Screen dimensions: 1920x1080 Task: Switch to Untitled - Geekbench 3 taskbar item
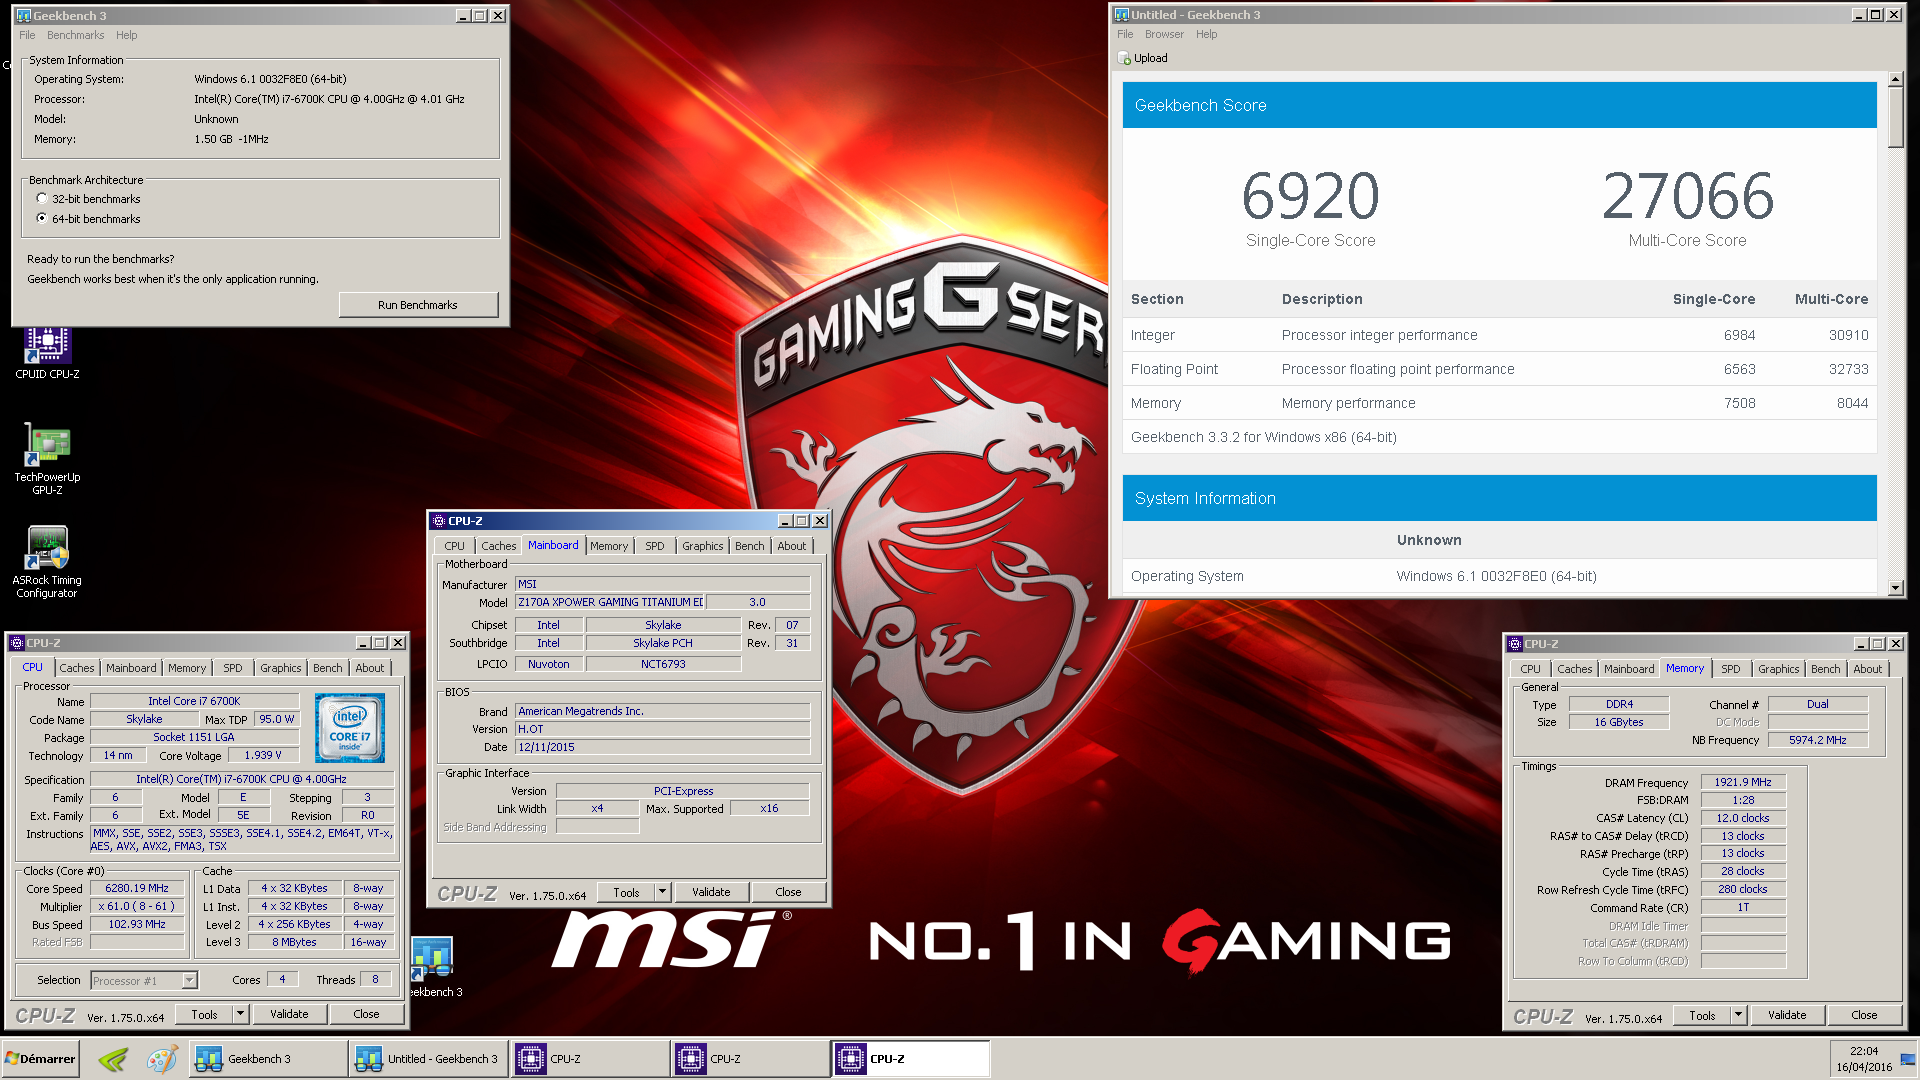coord(428,1059)
